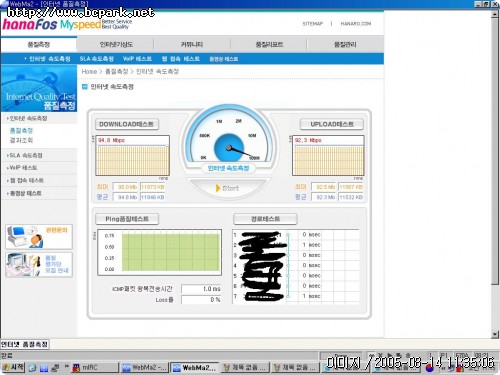Screen dimensions: 500x375
Task: Click the upload speed graph showing 92.3 Mbps
Action: point(328,156)
